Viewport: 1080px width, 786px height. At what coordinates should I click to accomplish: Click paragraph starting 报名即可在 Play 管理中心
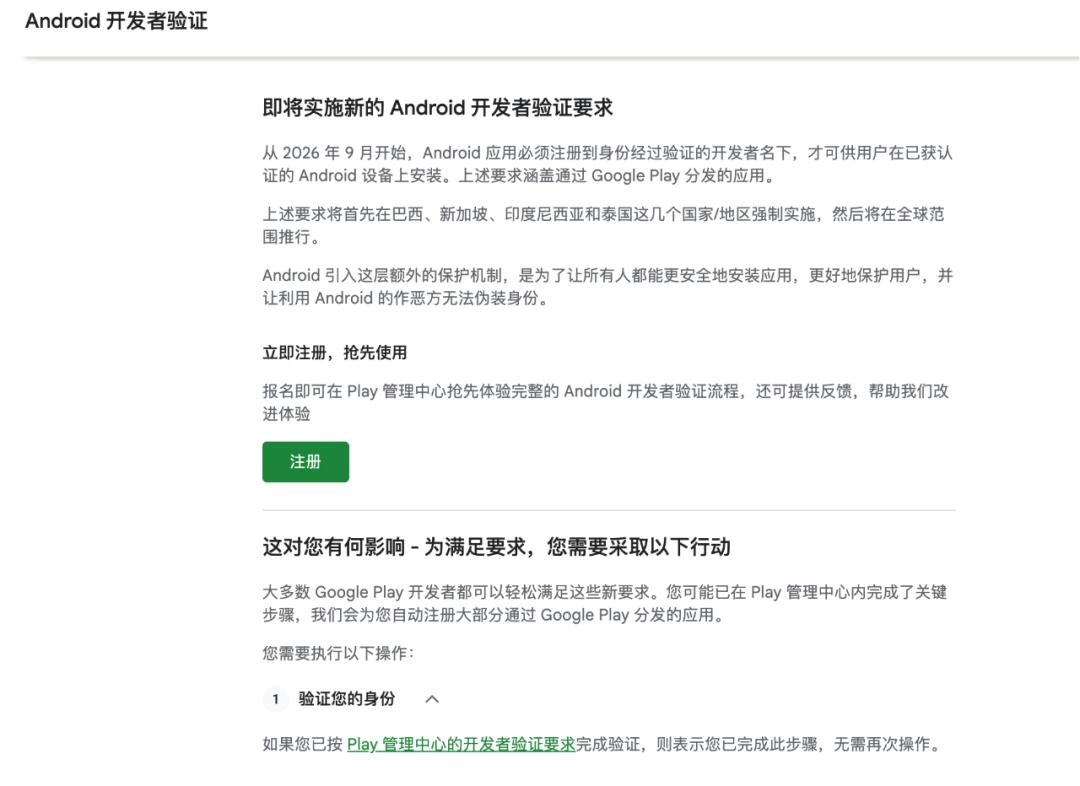pyautogui.click(x=605, y=402)
